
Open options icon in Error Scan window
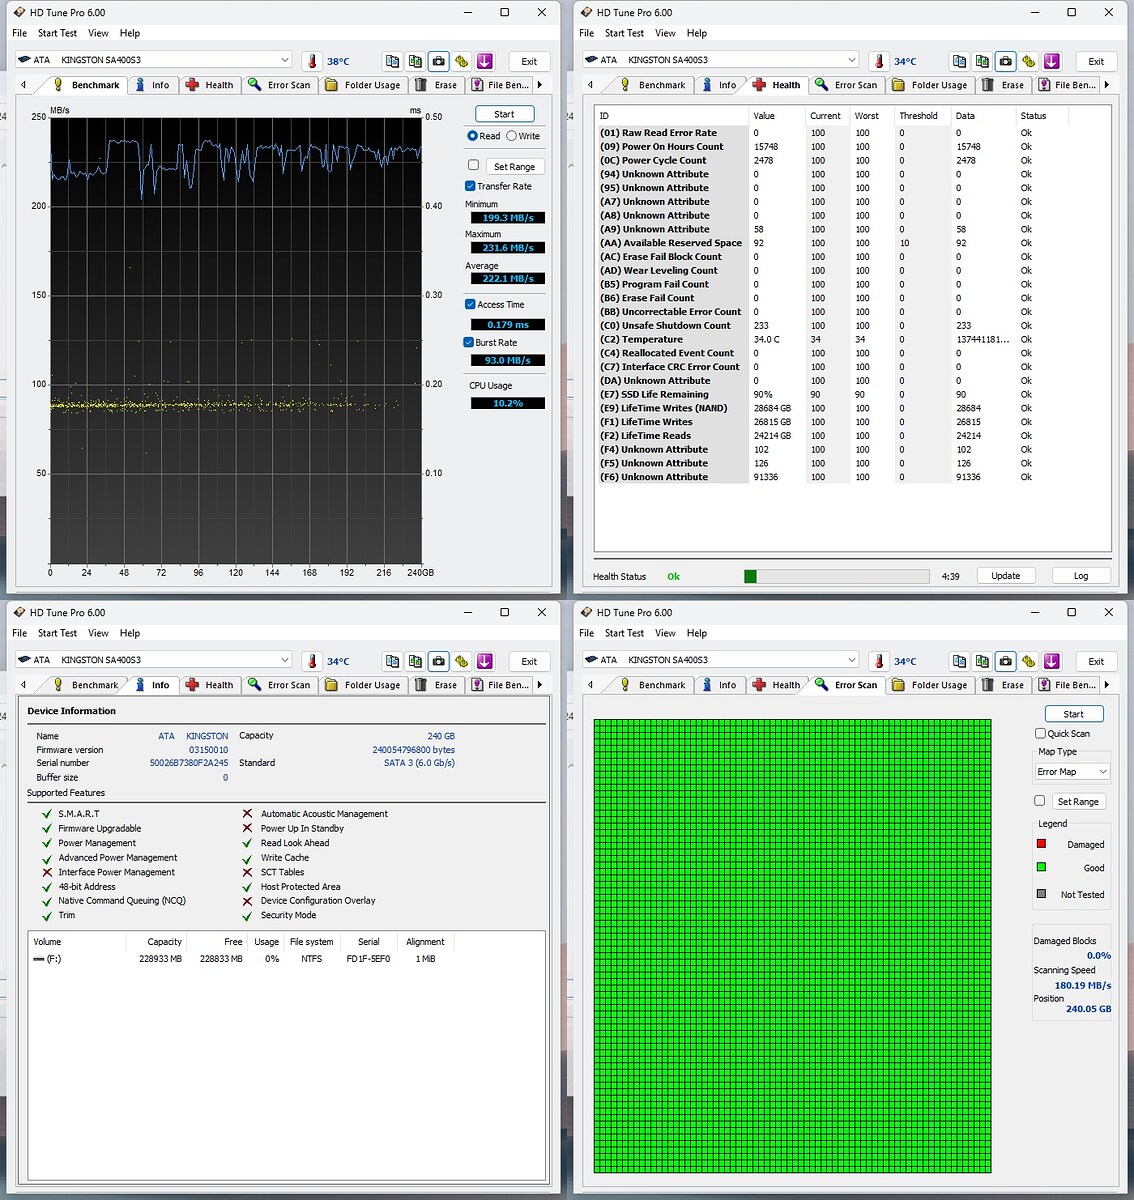pos(1028,661)
